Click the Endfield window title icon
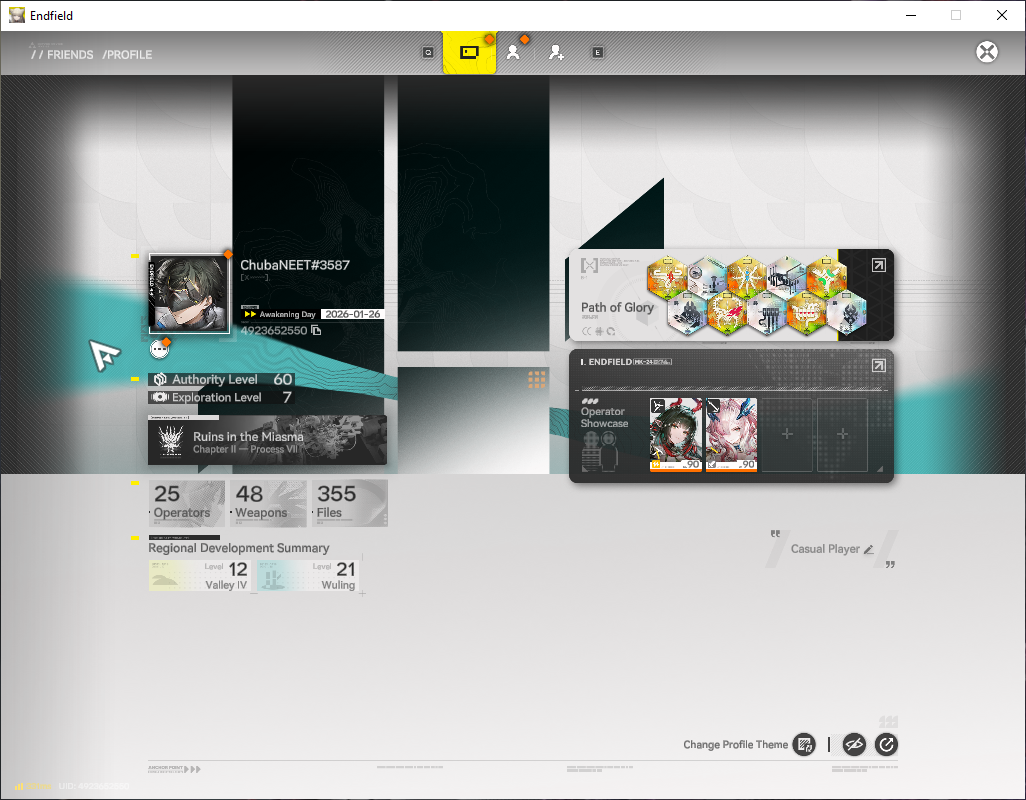Image resolution: width=1026 pixels, height=800 pixels. tap(16, 15)
